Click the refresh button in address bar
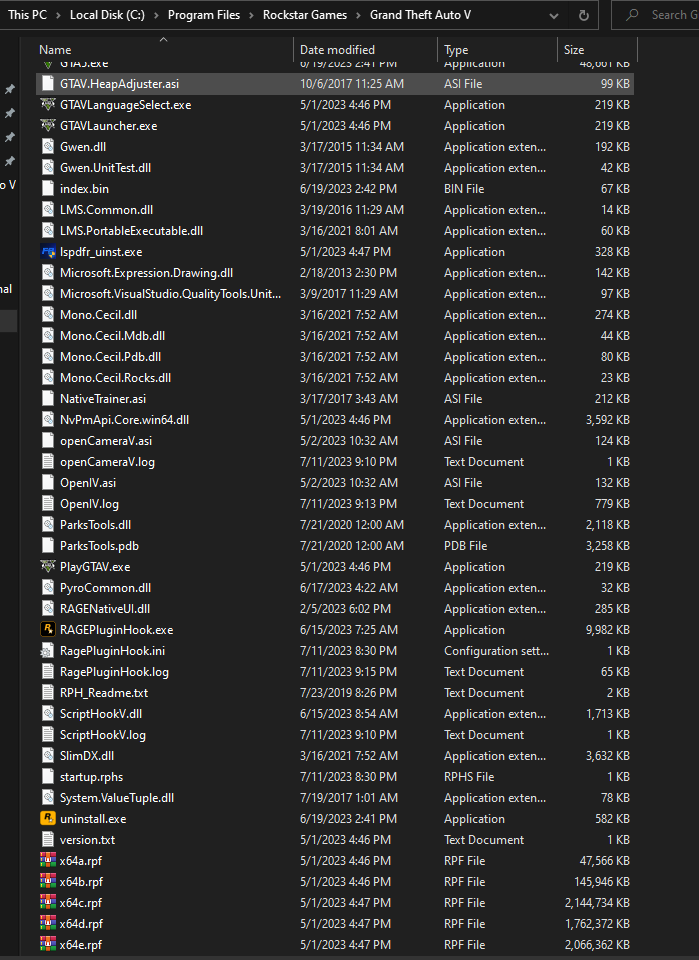Viewport: 699px width, 960px height. tap(584, 15)
